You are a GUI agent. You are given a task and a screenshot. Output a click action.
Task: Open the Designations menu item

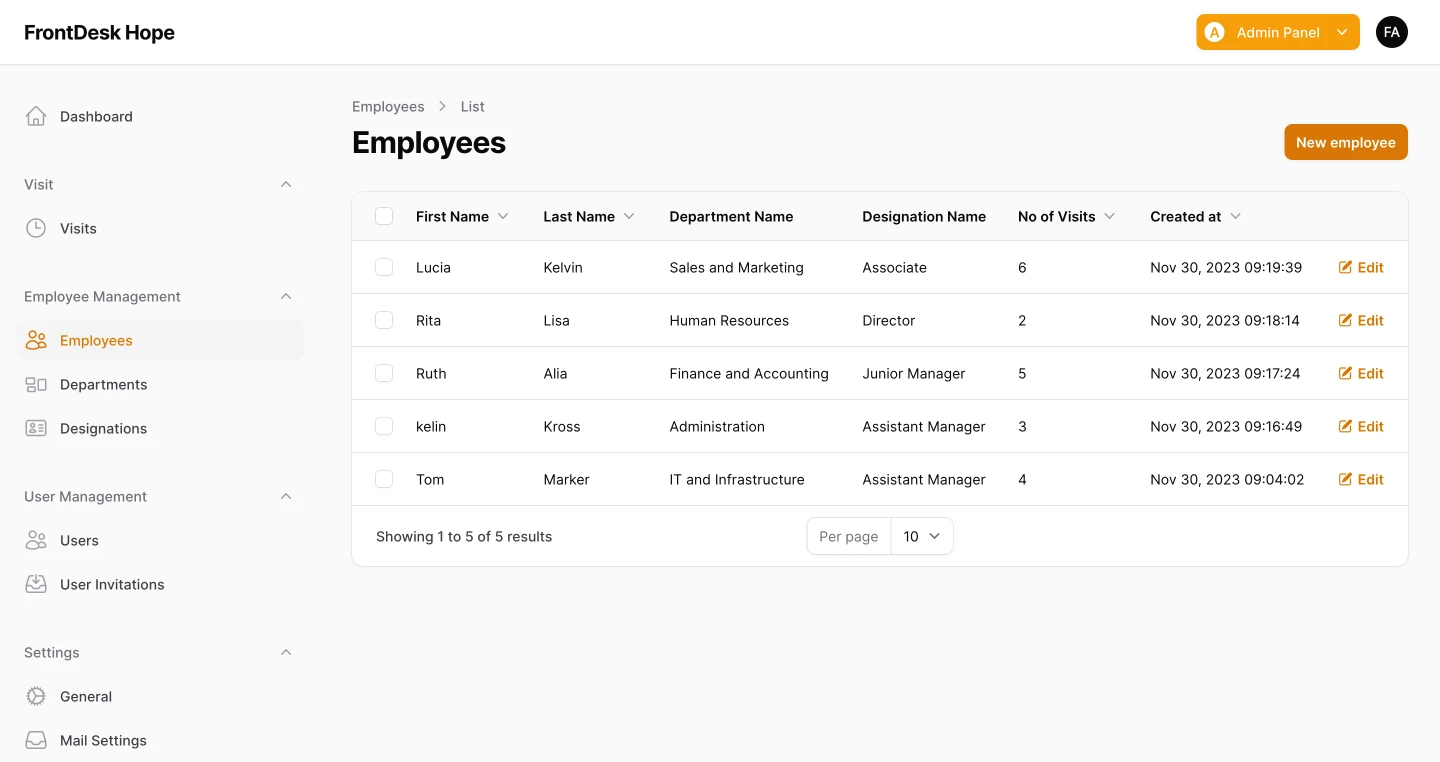click(x=160, y=428)
